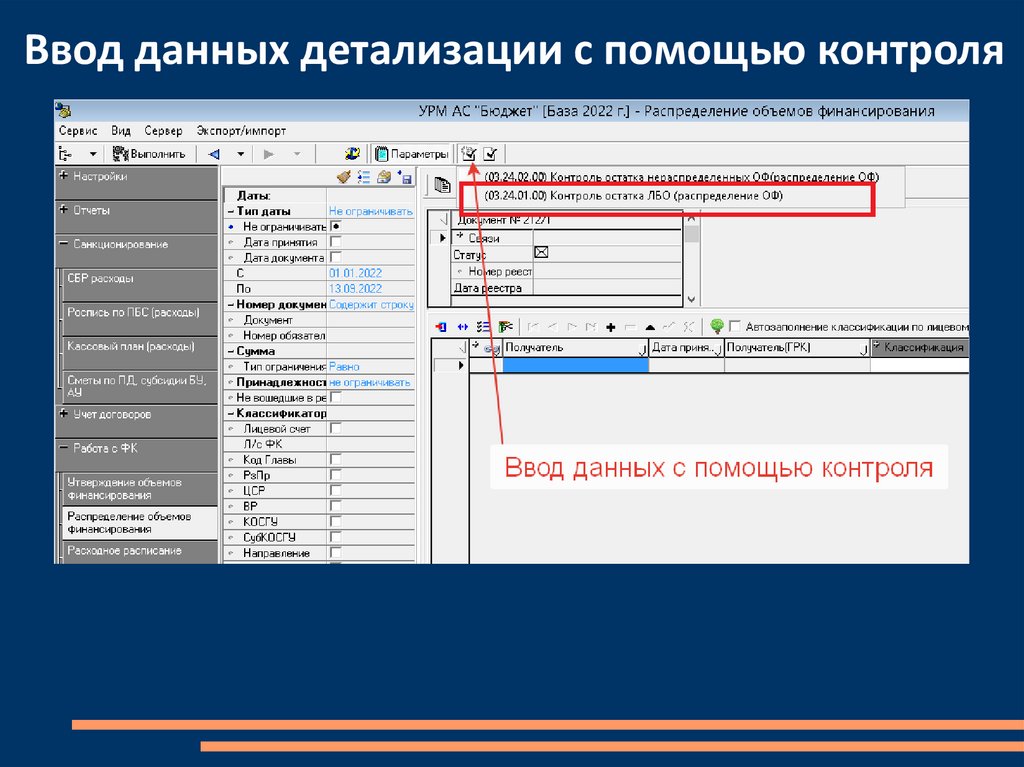Open the Экспорт/импорт menu
Viewport: 1024px width, 767px height.
pyautogui.click(x=241, y=130)
